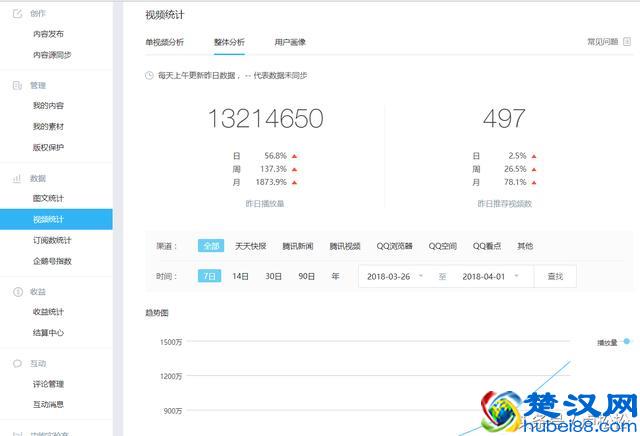This screenshot has height=436, width=640.
Task: Select the 14日 time range
Action: tap(240, 276)
